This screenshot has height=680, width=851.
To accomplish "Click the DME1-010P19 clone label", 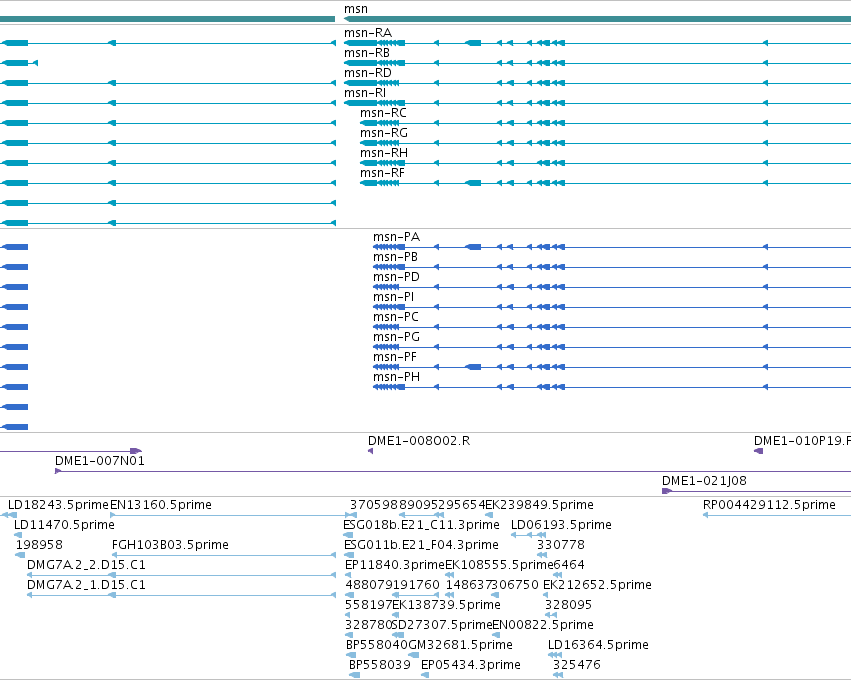I will point(802,441).
